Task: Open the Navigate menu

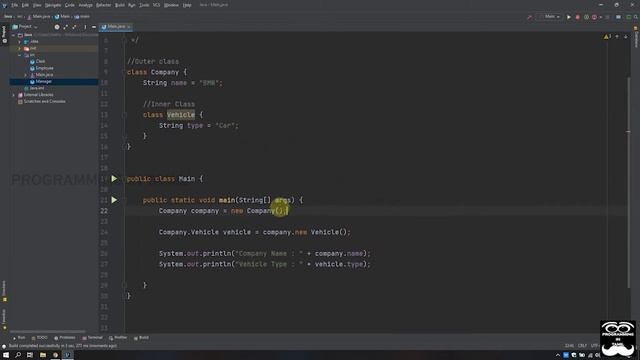Action: click(x=53, y=5)
